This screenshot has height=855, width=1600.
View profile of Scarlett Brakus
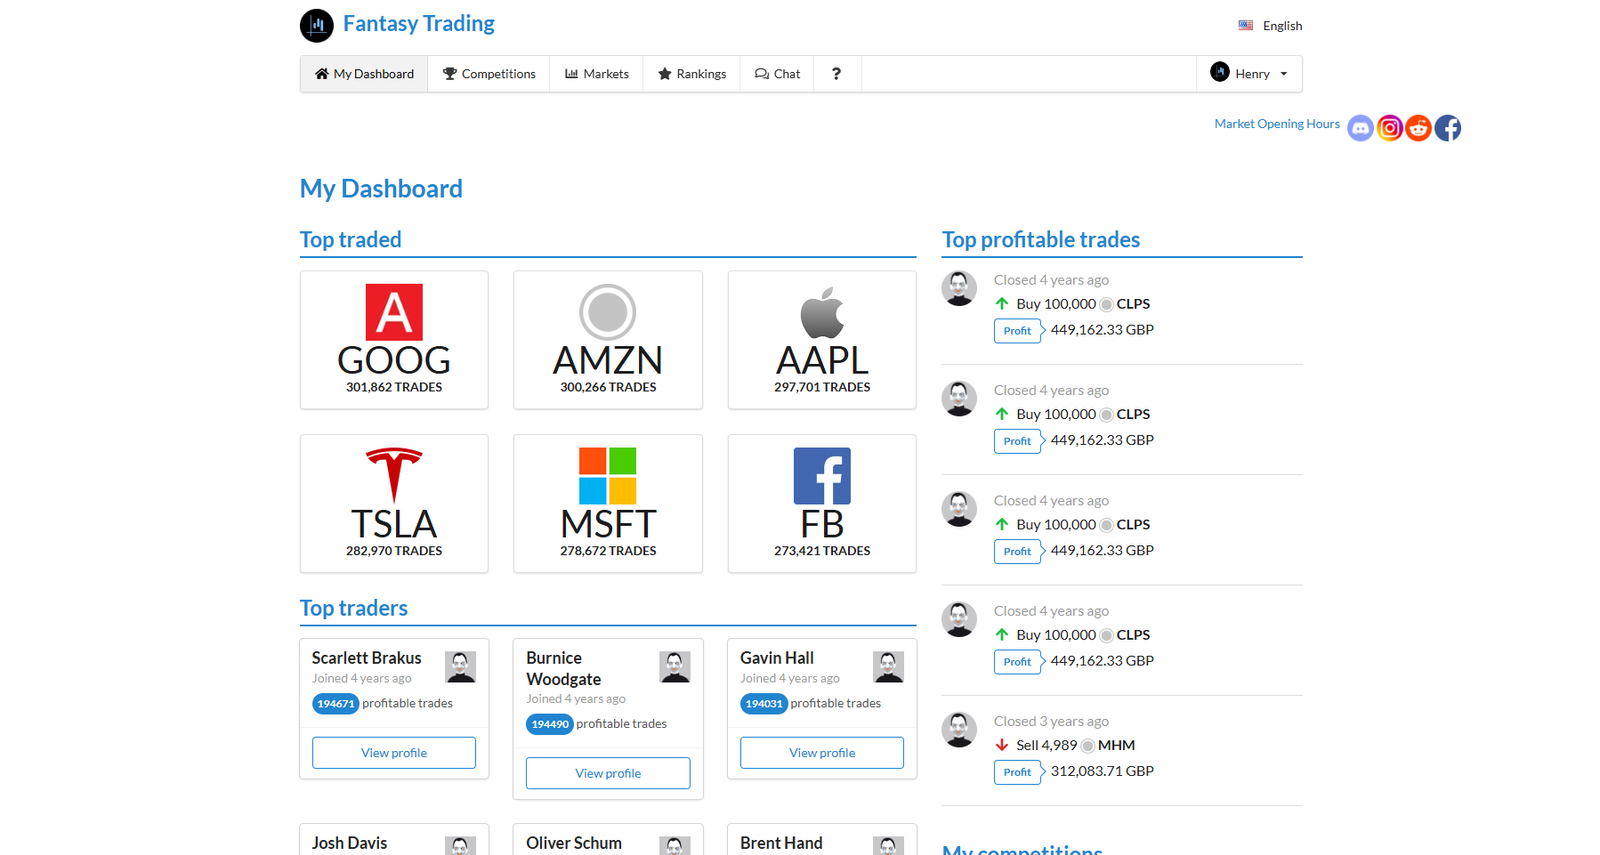pos(394,753)
